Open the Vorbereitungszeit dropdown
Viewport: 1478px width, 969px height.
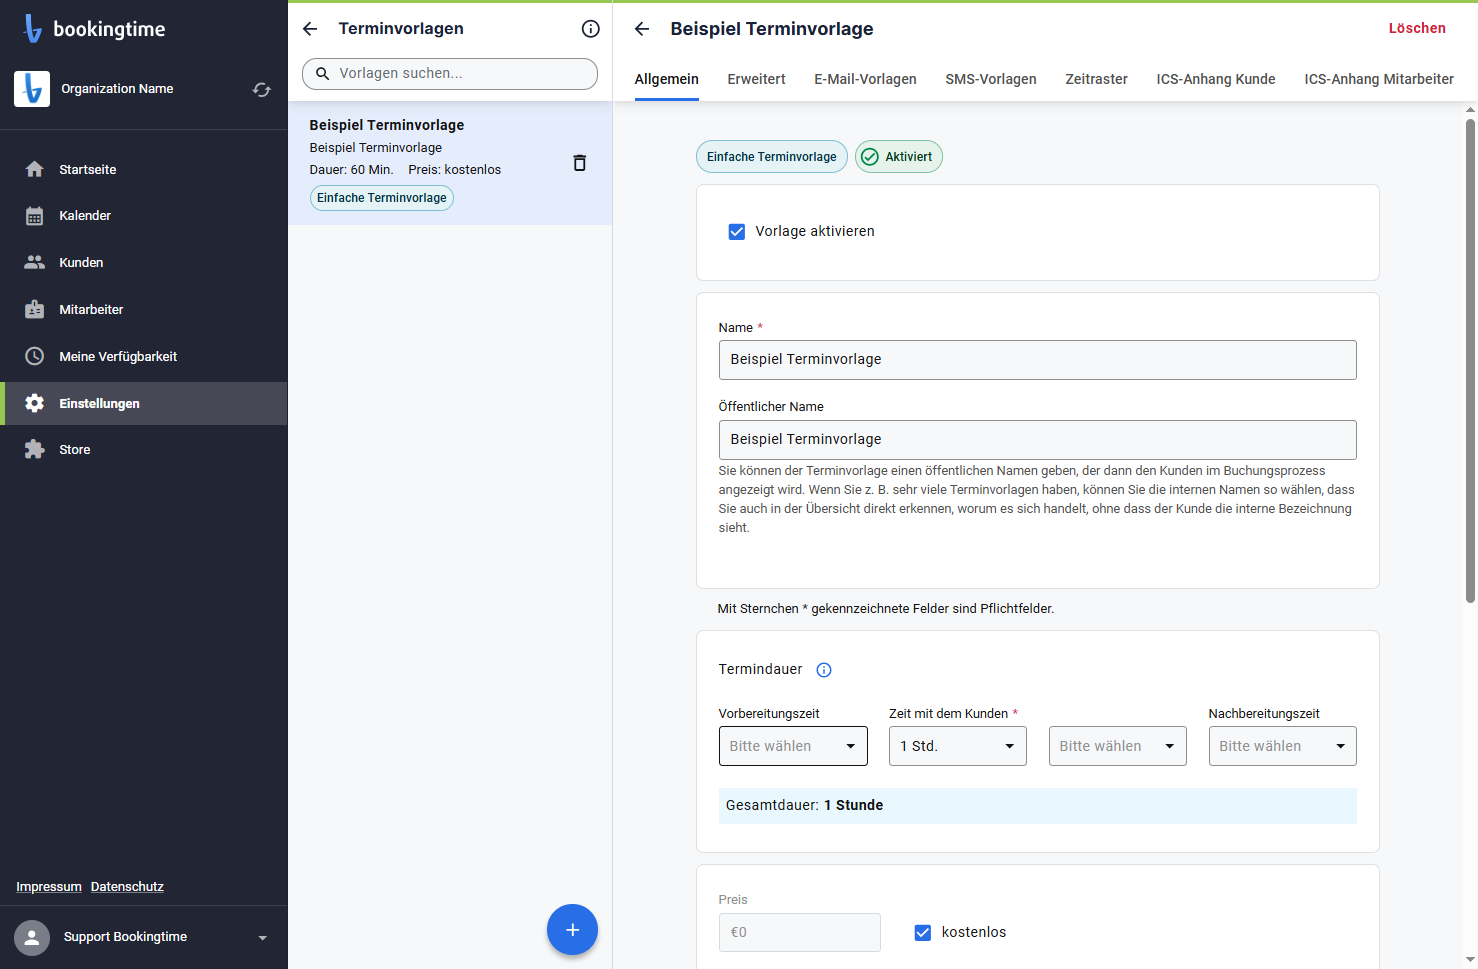[793, 746]
